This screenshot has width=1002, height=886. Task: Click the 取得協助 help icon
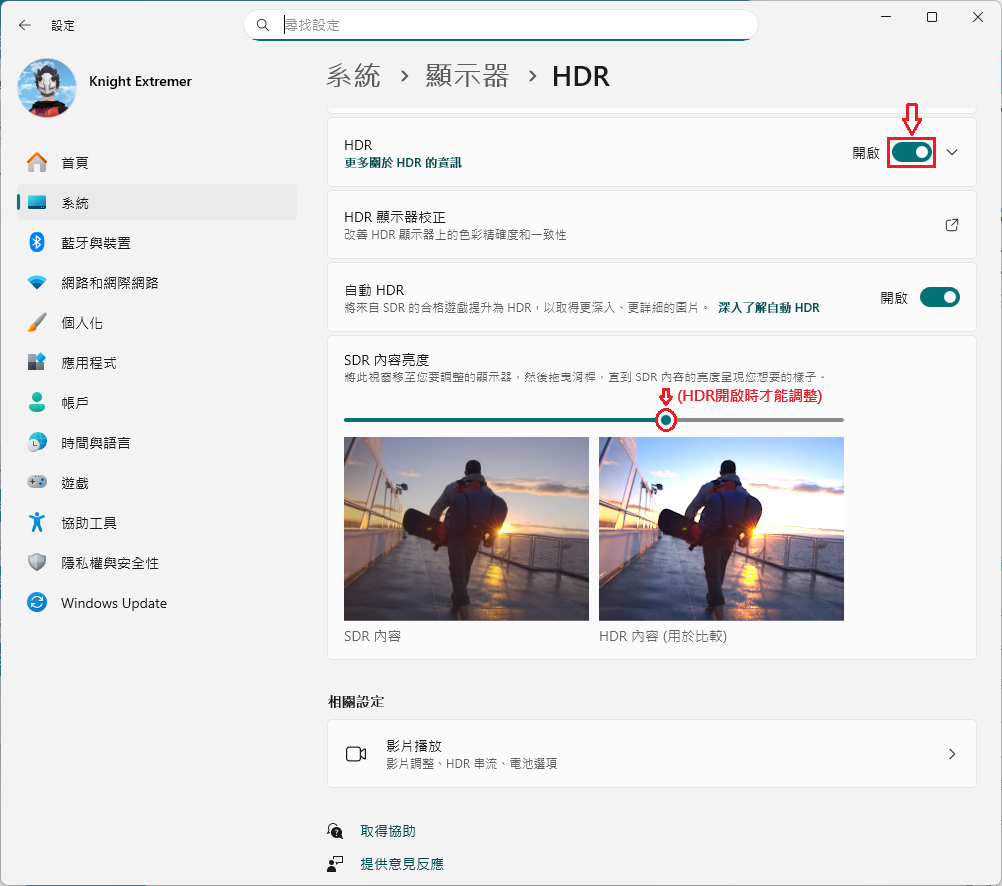point(335,831)
